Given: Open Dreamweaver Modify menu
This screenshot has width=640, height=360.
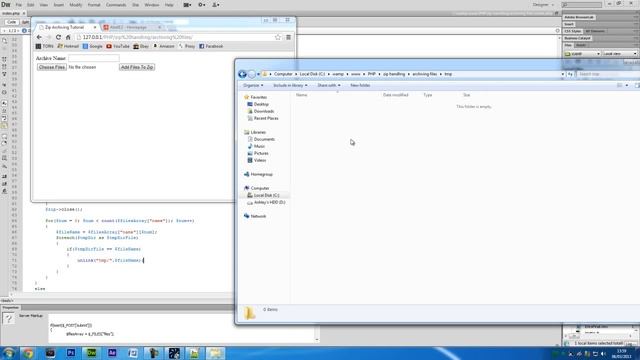Looking at the screenshot, I should click(x=76, y=5).
